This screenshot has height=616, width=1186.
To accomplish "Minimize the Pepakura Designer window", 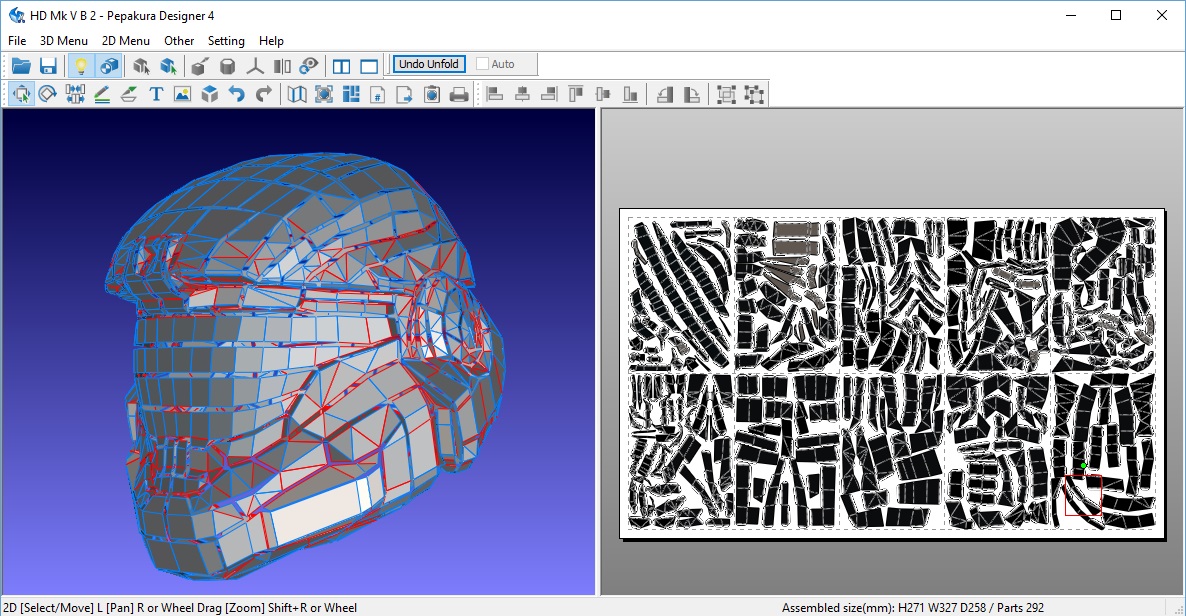I will tap(1071, 15).
